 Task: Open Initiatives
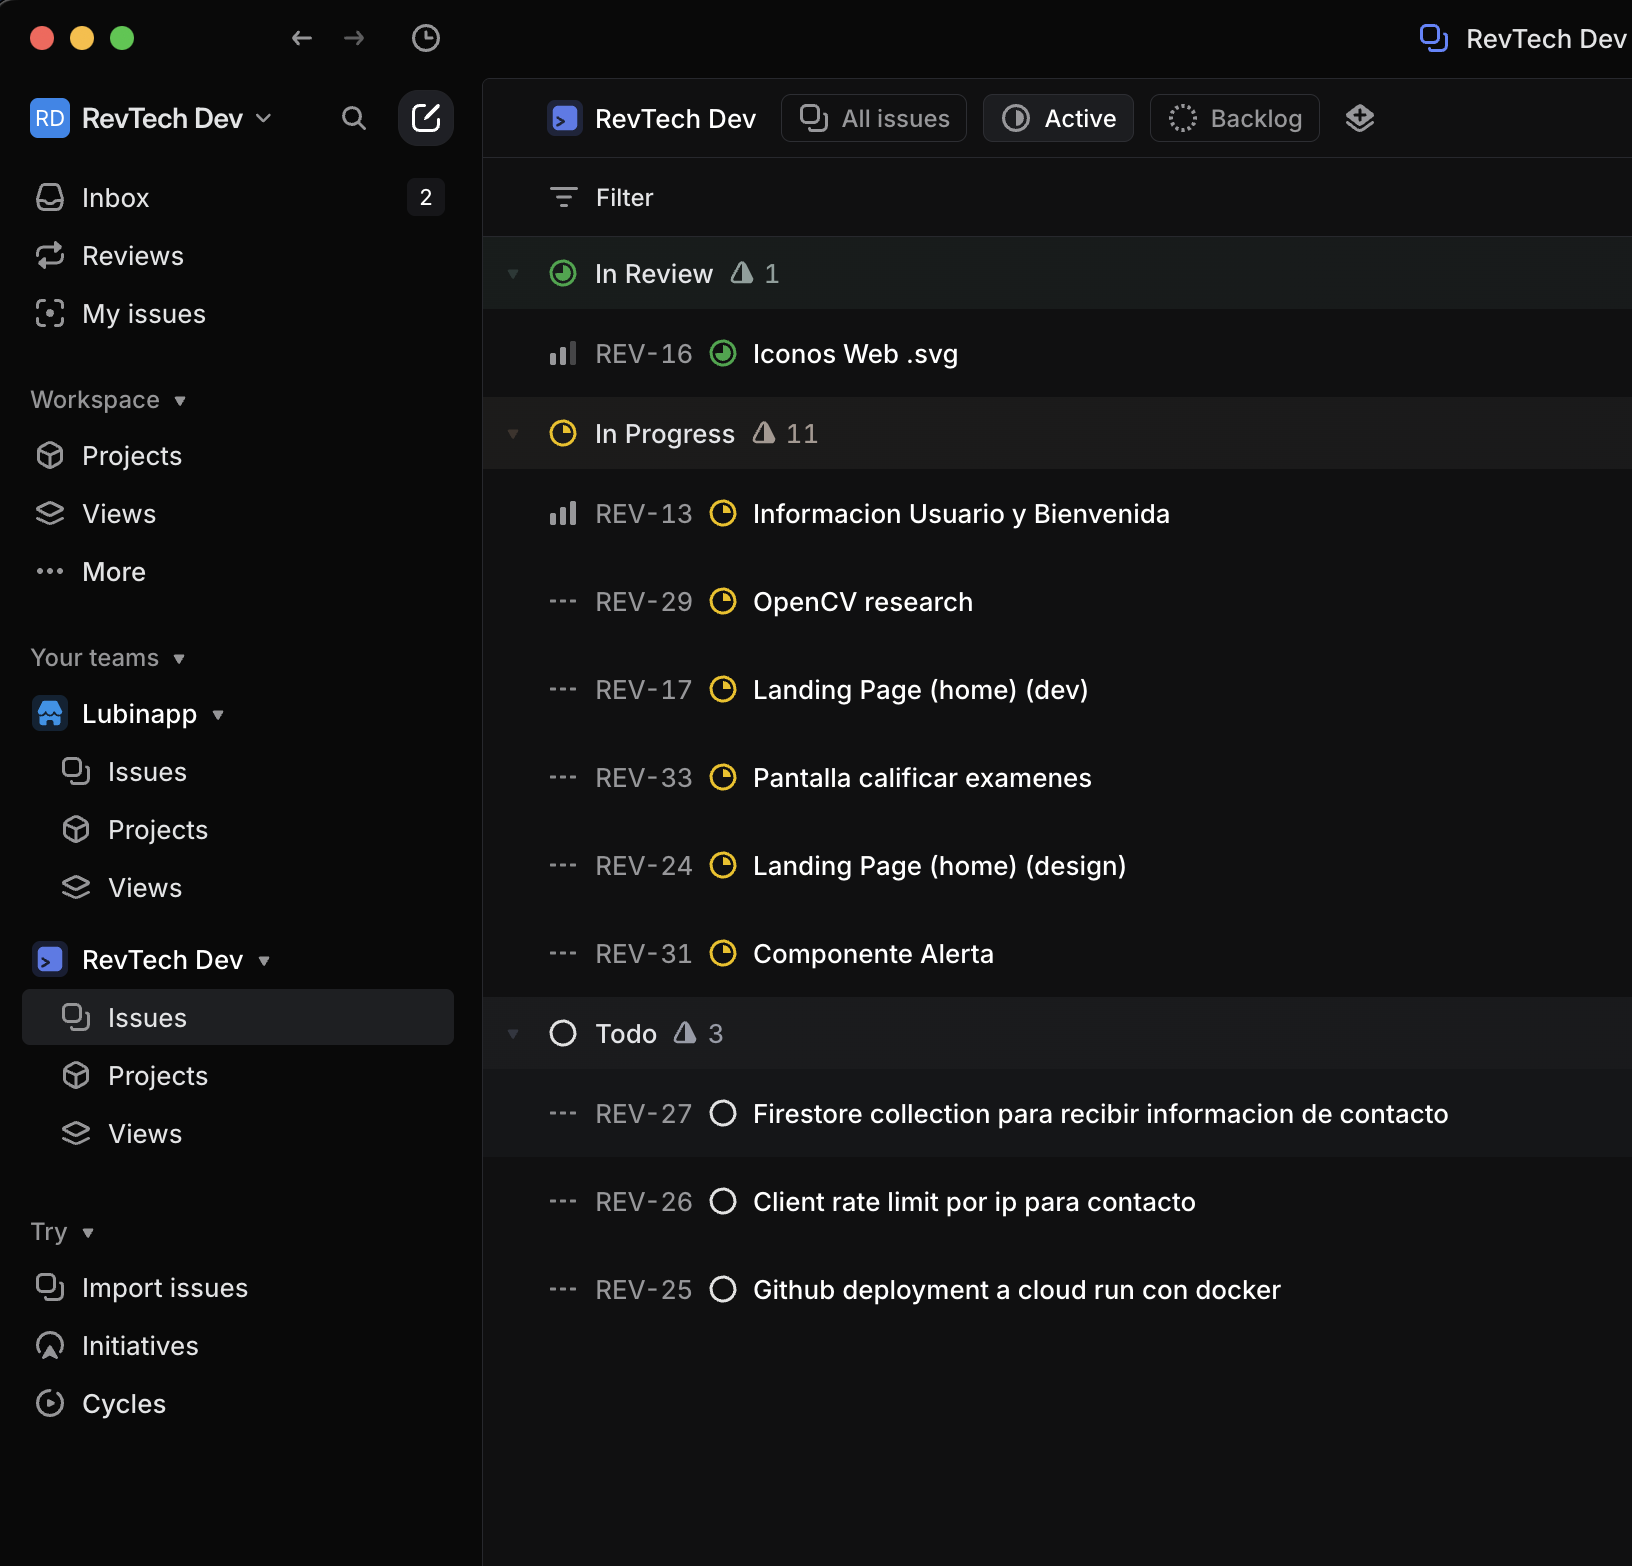[x=238, y=1346]
